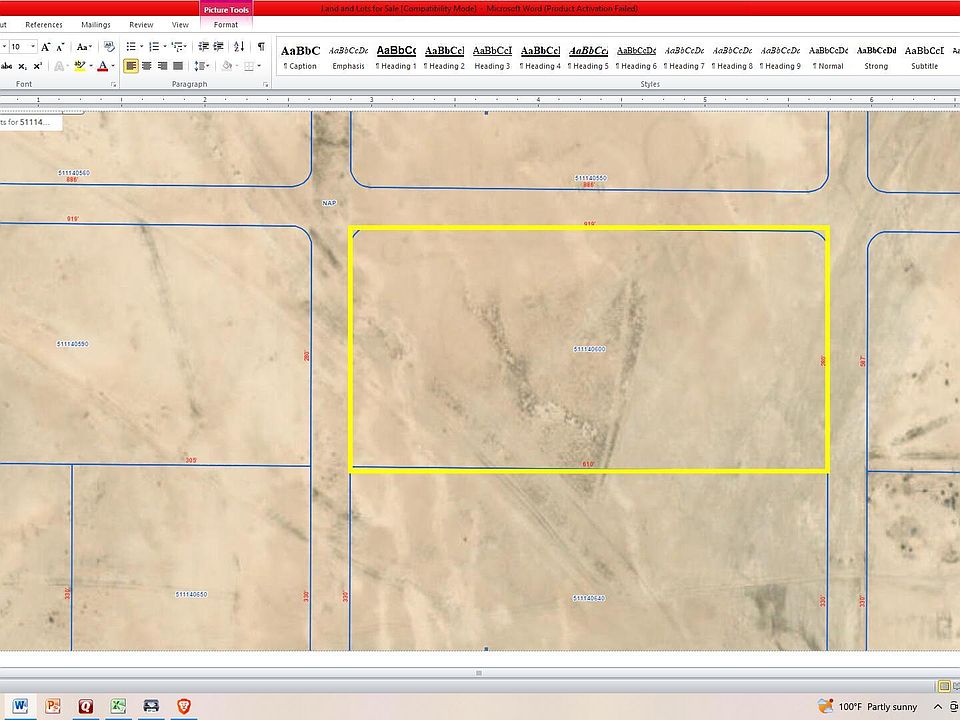Click the text highlight color button

click(x=80, y=66)
